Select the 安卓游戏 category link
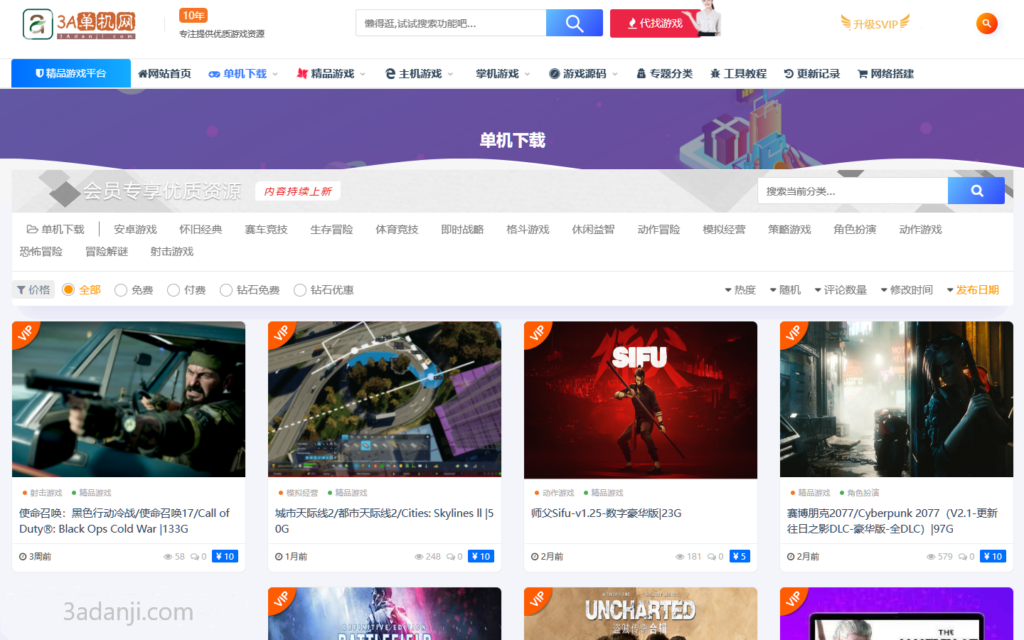1024x640 pixels. (x=135, y=229)
